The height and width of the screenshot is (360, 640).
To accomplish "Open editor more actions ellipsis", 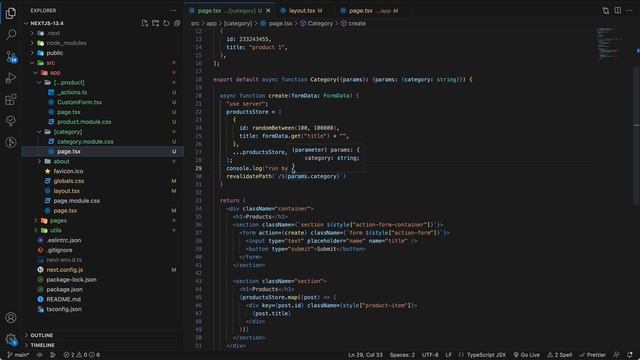I will tap(629, 11).
